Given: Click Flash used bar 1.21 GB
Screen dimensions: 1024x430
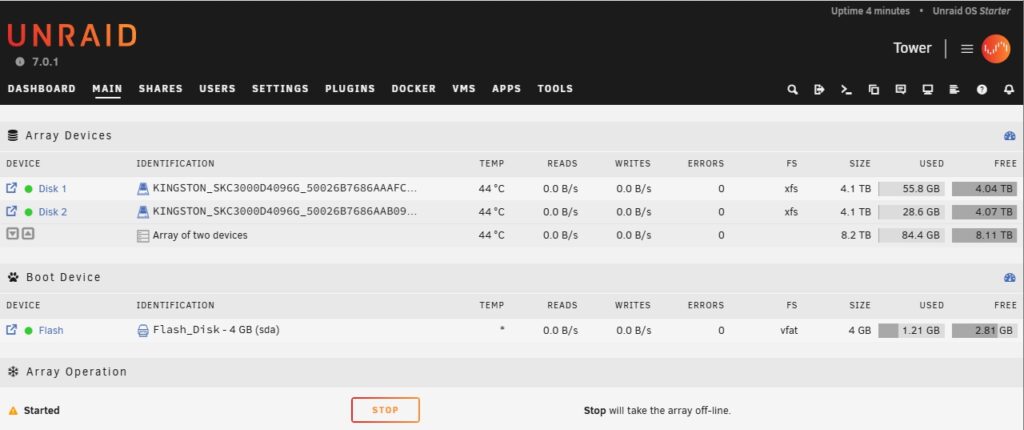Looking at the screenshot, I should point(911,331).
